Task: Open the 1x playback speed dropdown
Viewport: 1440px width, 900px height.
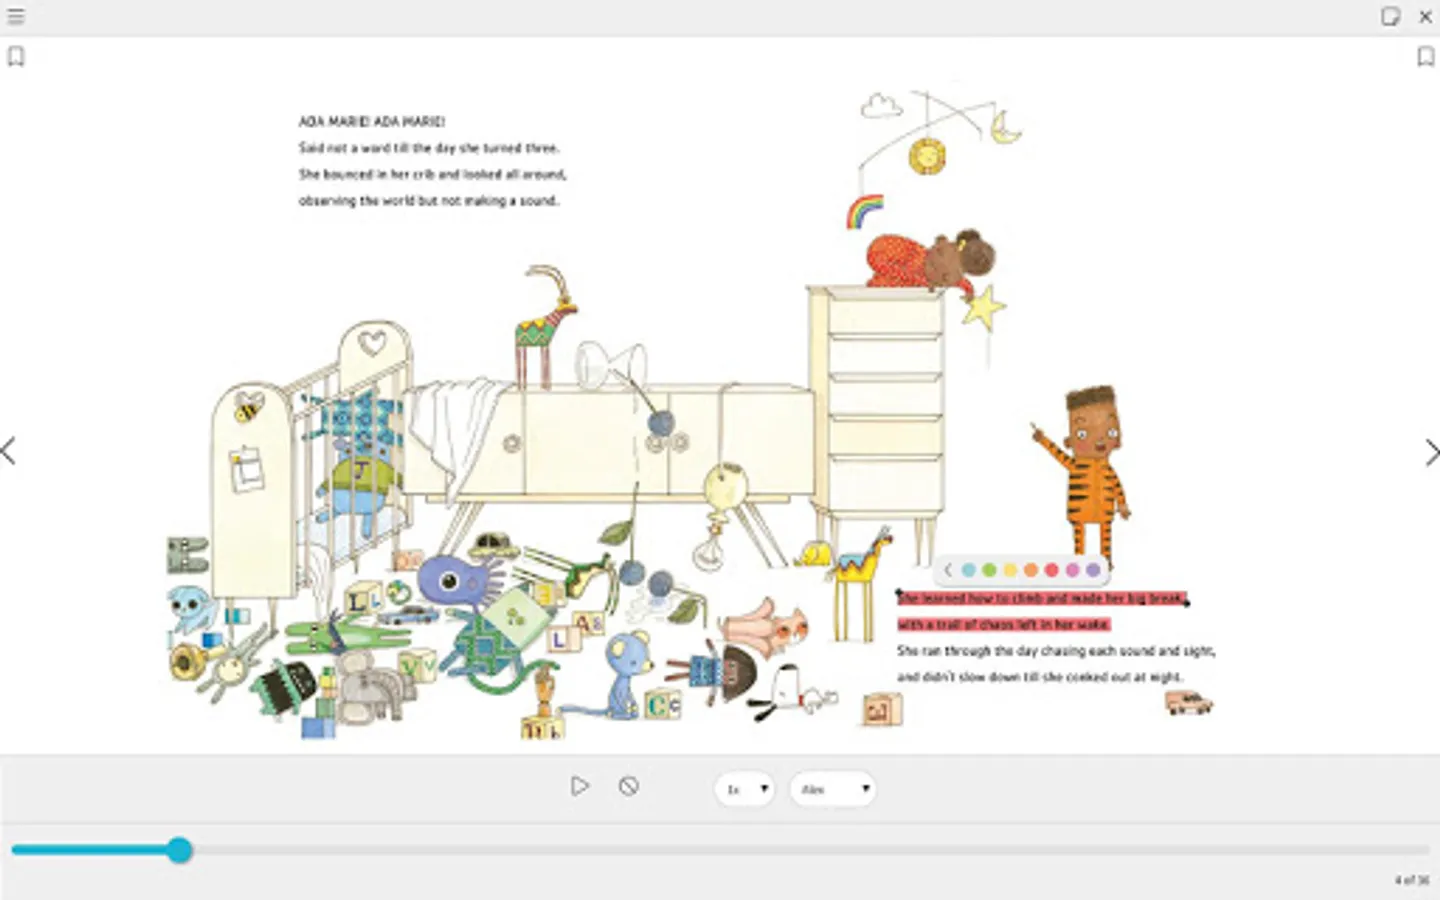Action: pos(744,789)
